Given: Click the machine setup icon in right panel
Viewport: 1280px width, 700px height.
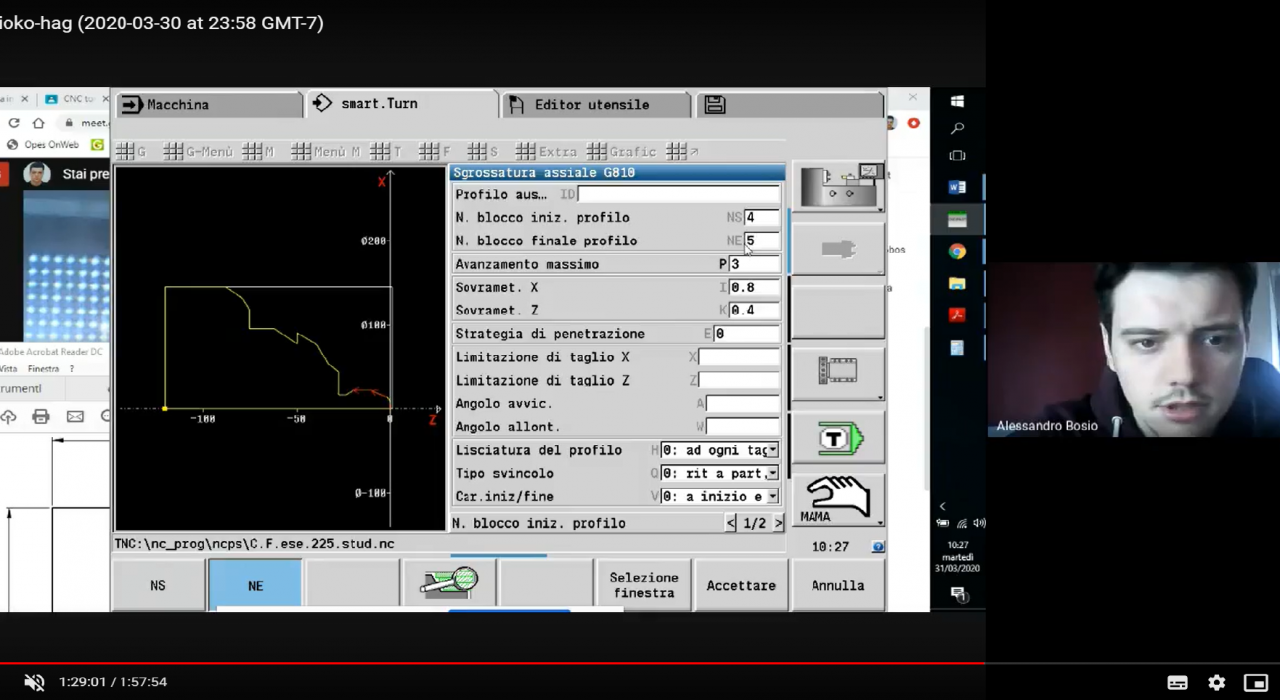Looking at the screenshot, I should click(838, 187).
